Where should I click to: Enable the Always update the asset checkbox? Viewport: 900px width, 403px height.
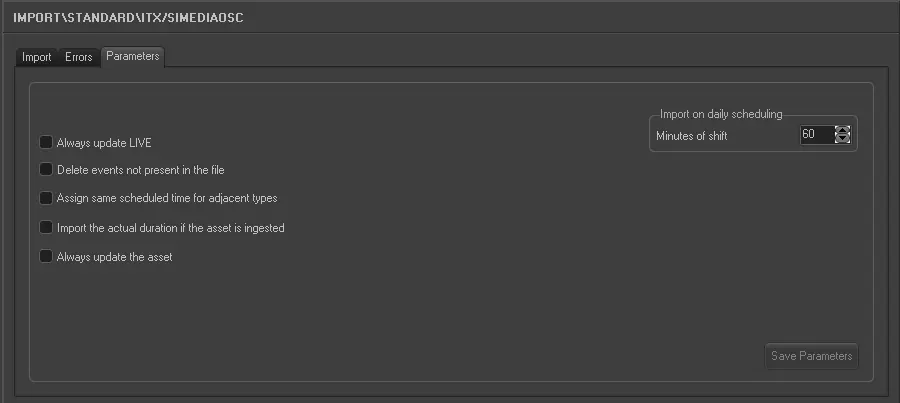tap(46, 257)
